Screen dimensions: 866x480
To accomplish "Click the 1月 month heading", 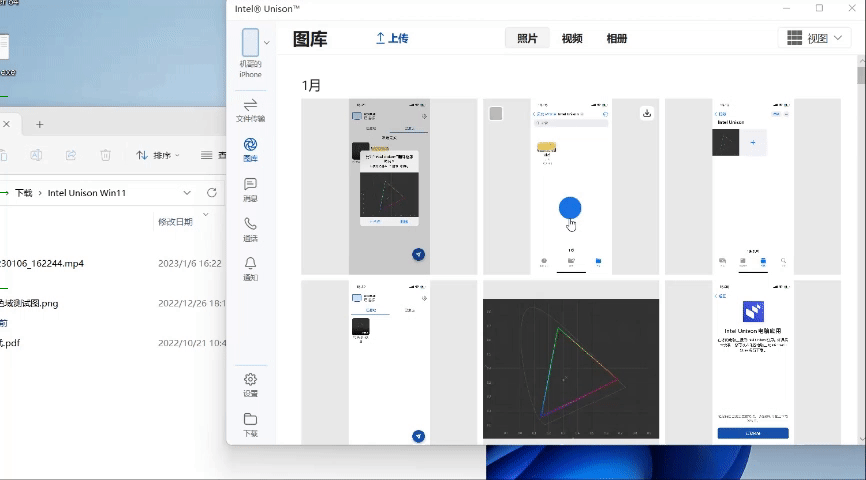I will [311, 85].
